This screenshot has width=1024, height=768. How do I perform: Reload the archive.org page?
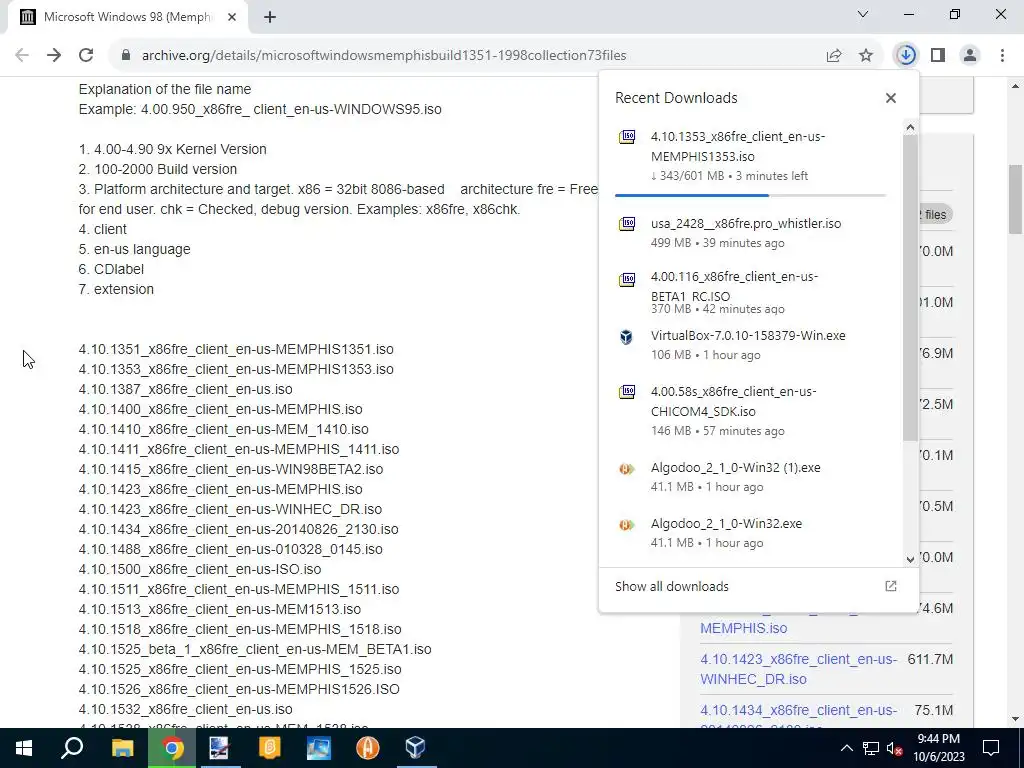(86, 56)
